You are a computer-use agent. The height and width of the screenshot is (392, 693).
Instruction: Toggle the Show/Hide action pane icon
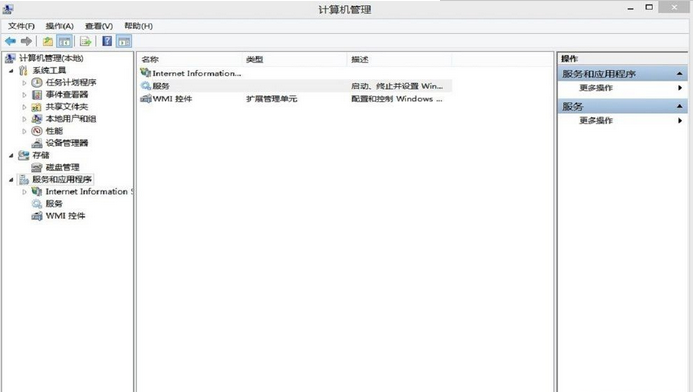[124, 42]
